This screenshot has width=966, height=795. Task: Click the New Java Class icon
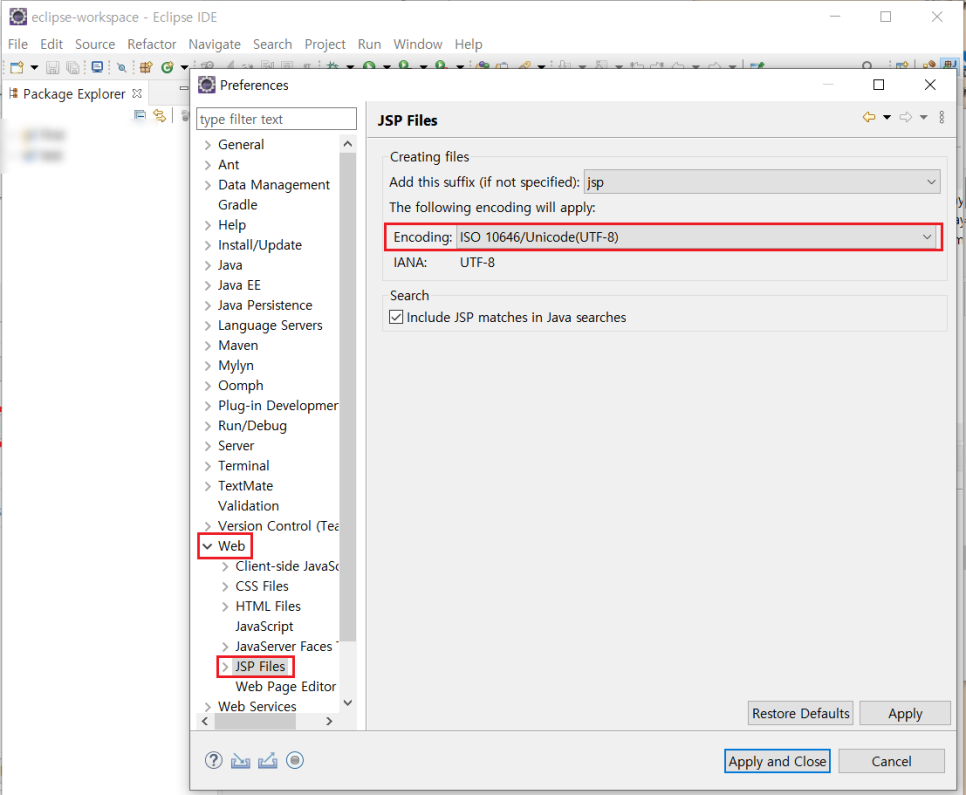(x=167, y=67)
